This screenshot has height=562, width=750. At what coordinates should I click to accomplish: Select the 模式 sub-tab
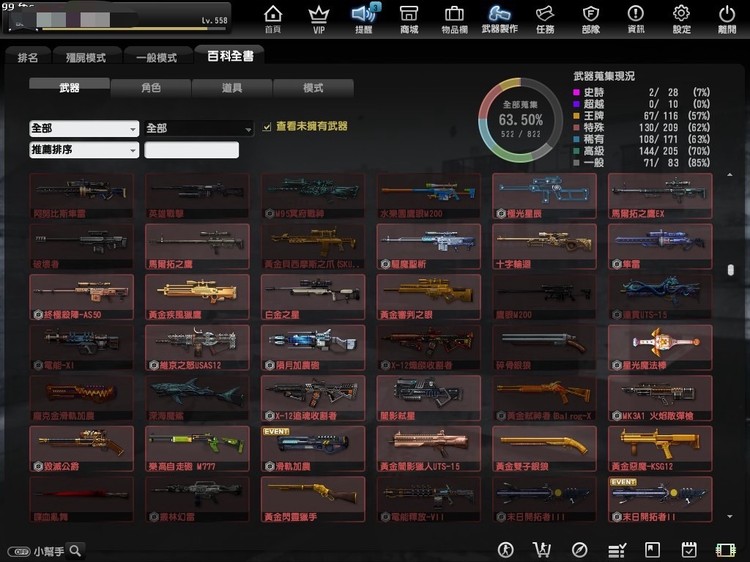coord(313,88)
